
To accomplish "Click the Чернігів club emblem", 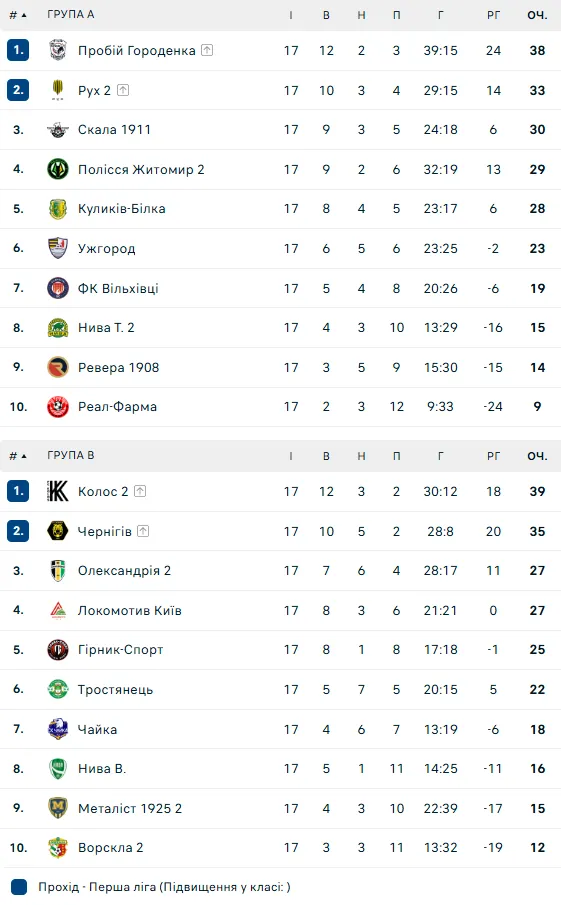I will tap(58, 531).
